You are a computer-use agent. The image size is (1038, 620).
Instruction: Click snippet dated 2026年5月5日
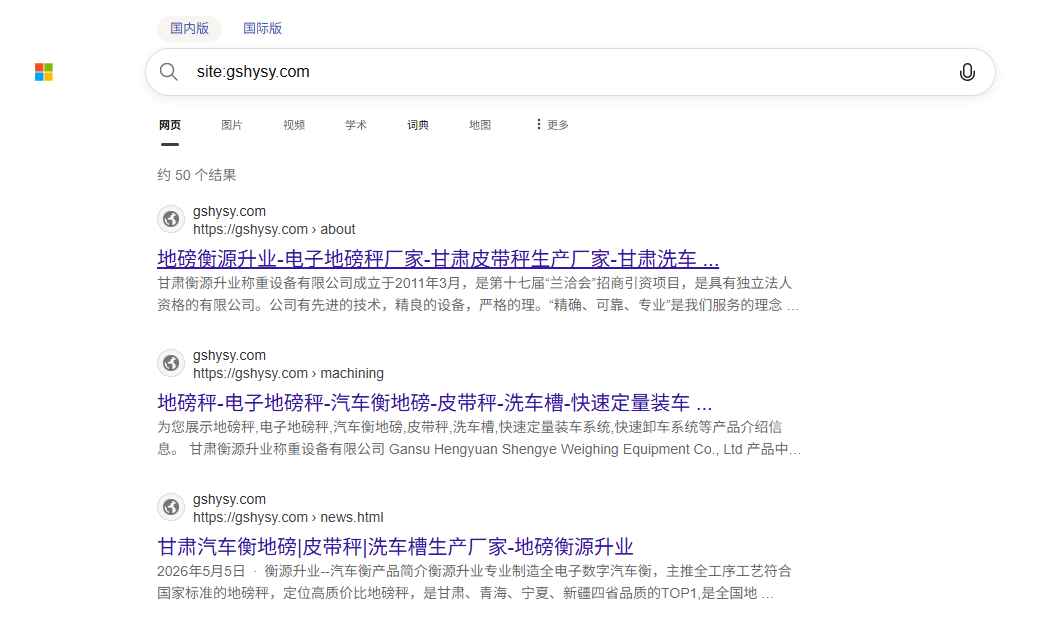[x=474, y=582]
